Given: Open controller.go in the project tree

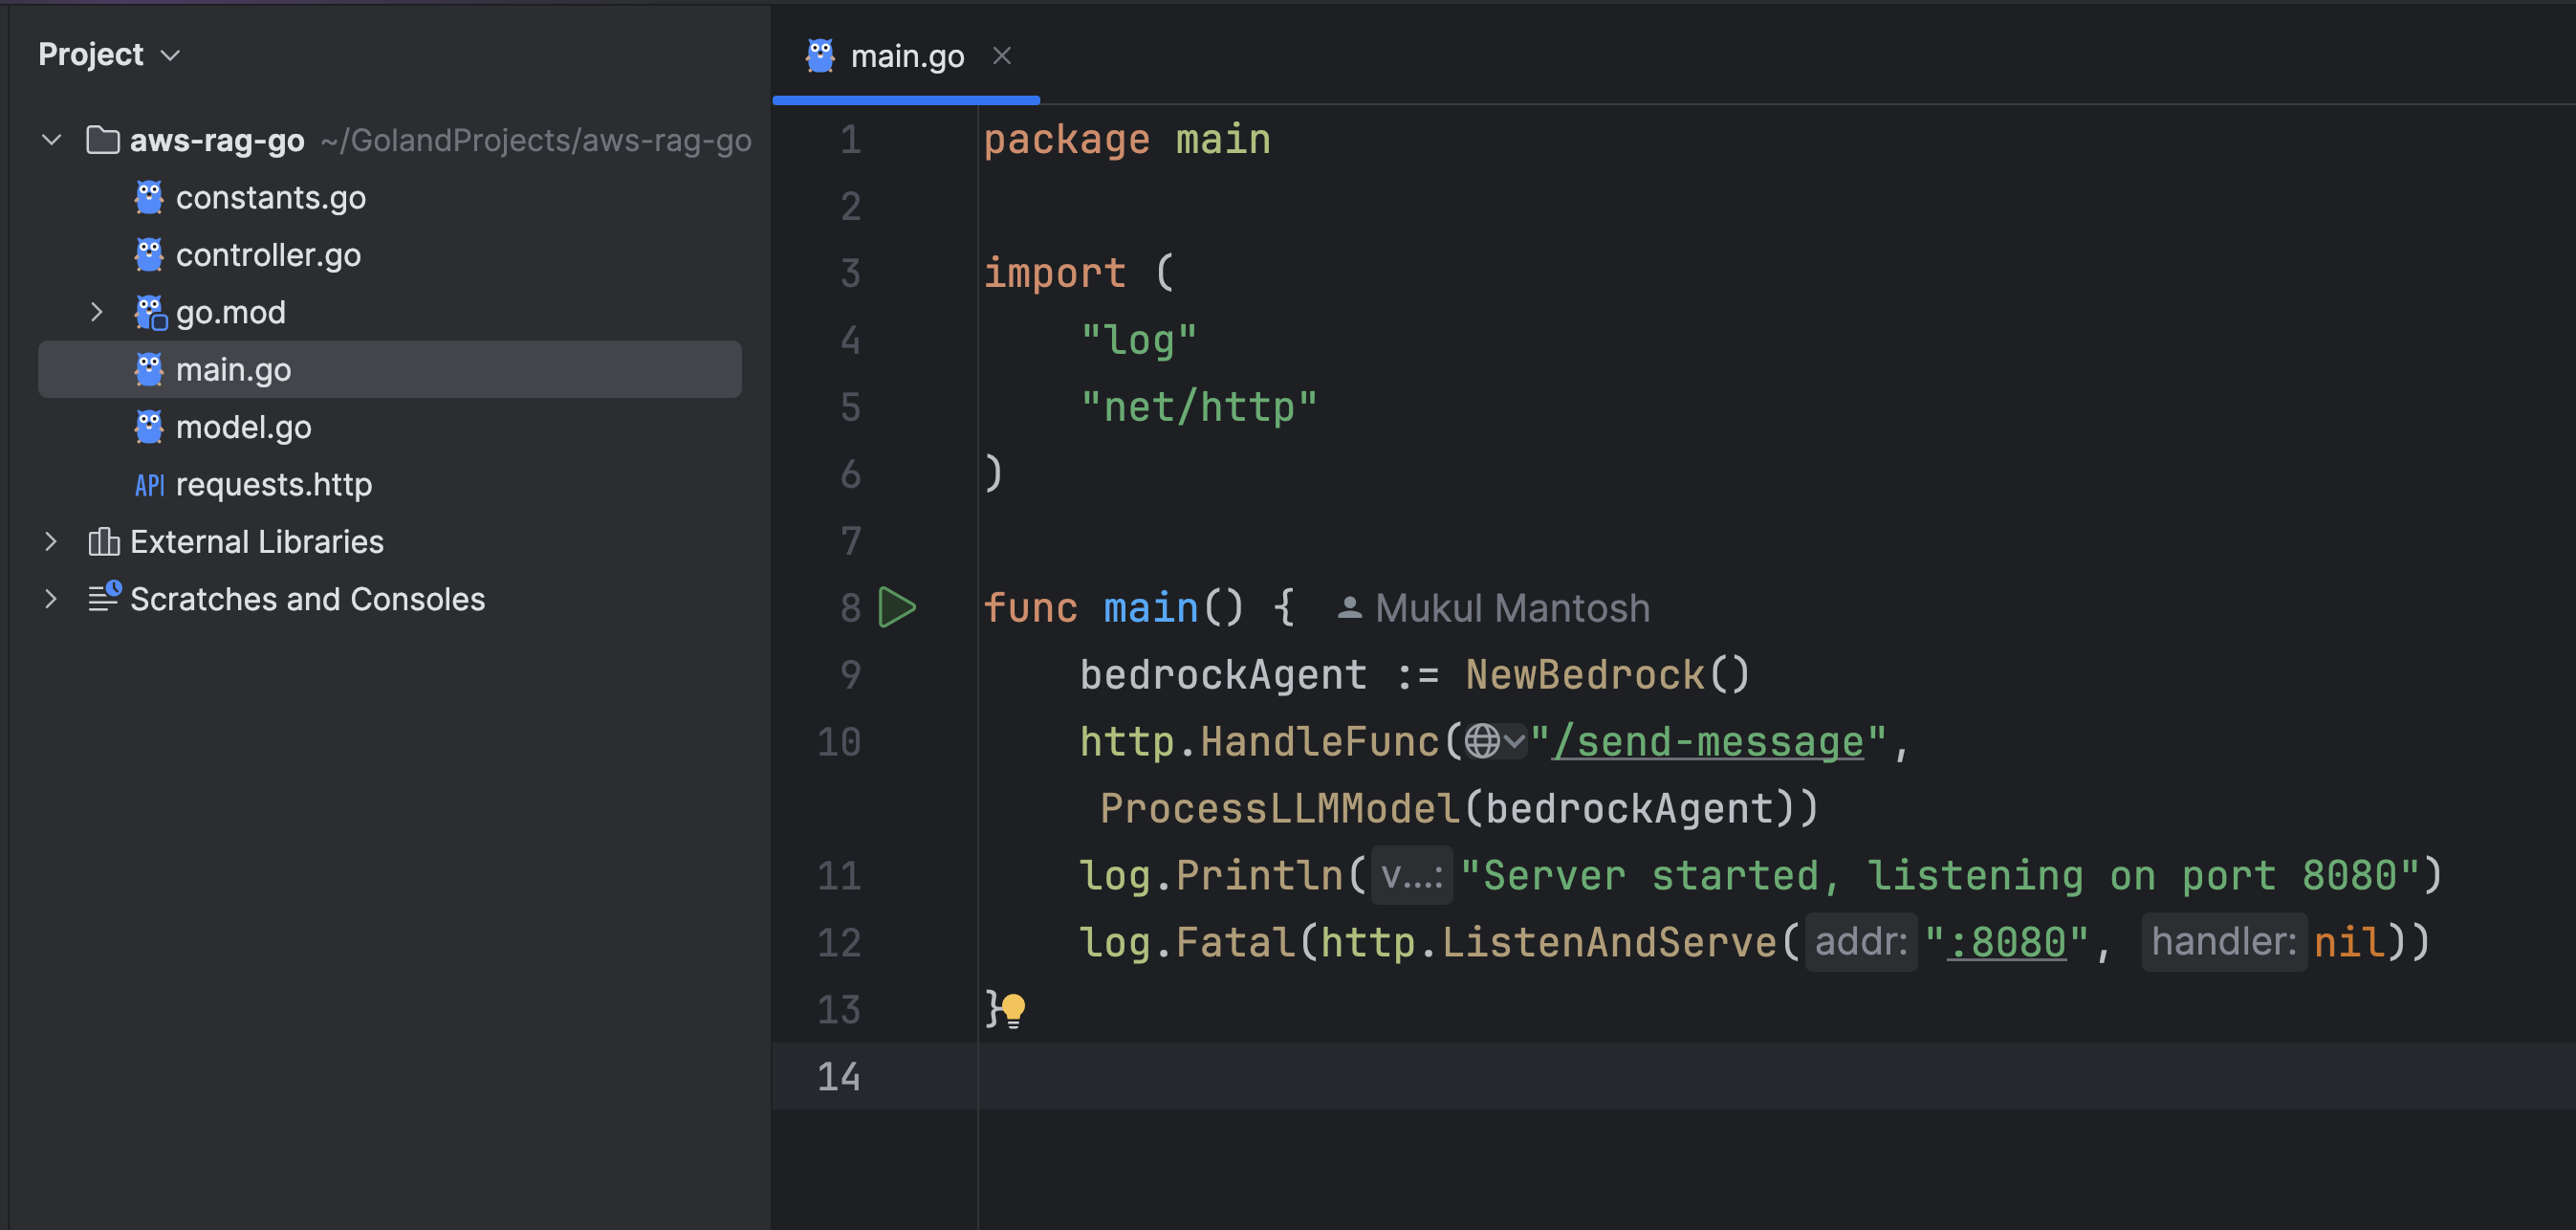Looking at the screenshot, I should click(268, 255).
